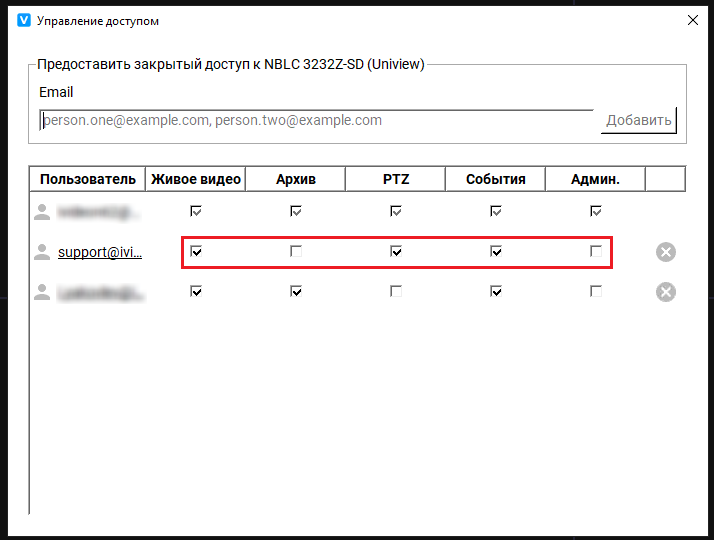The width and height of the screenshot is (714, 540).
Task: Enable PTZ checkbox in last user row
Action: 396,291
